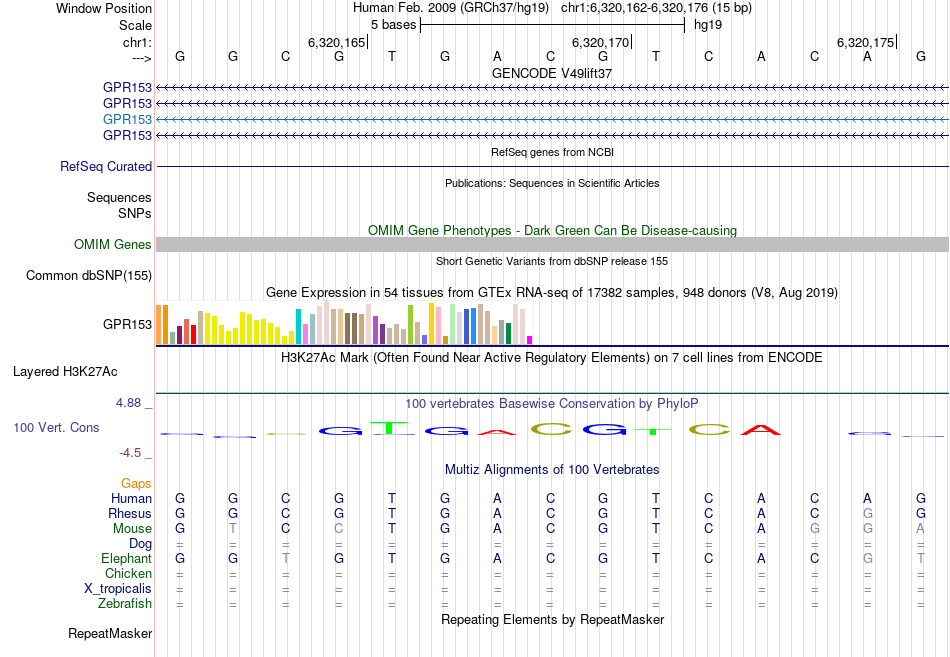The image size is (950, 657).
Task: Click the GENCODE V49lift37 track title
Action: pos(552,73)
